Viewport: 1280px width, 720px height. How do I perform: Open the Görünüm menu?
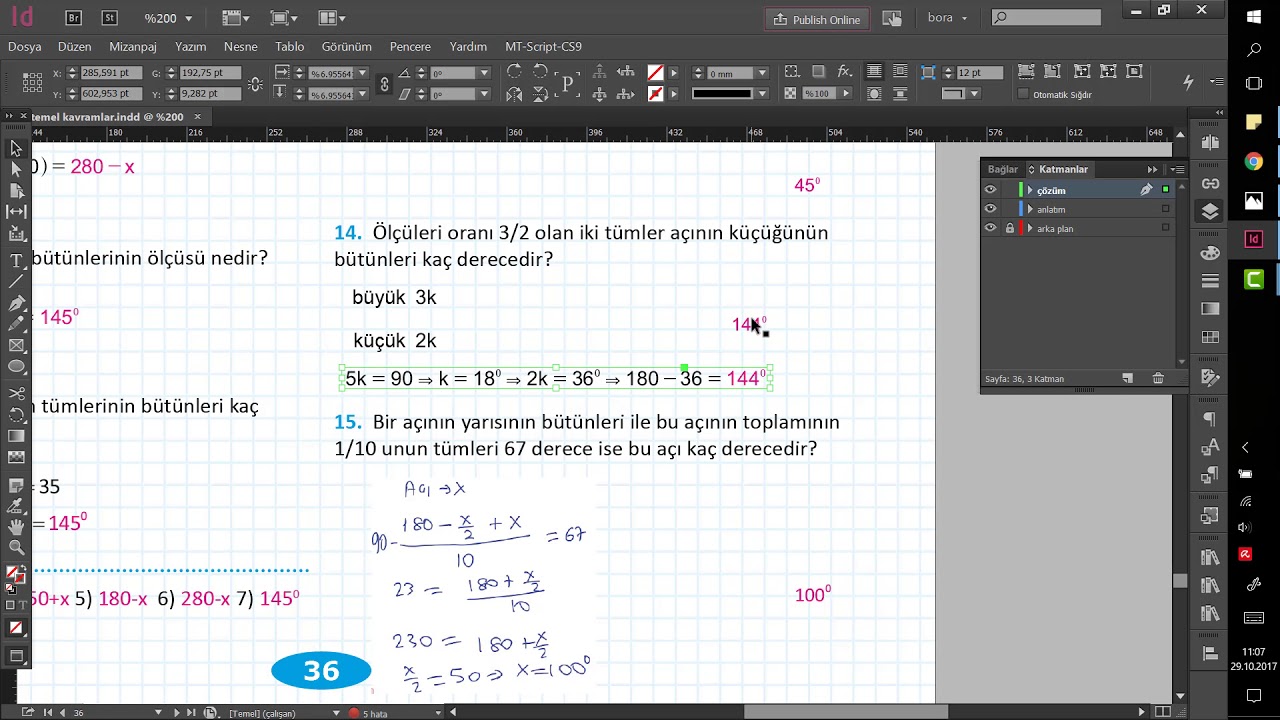tap(346, 47)
